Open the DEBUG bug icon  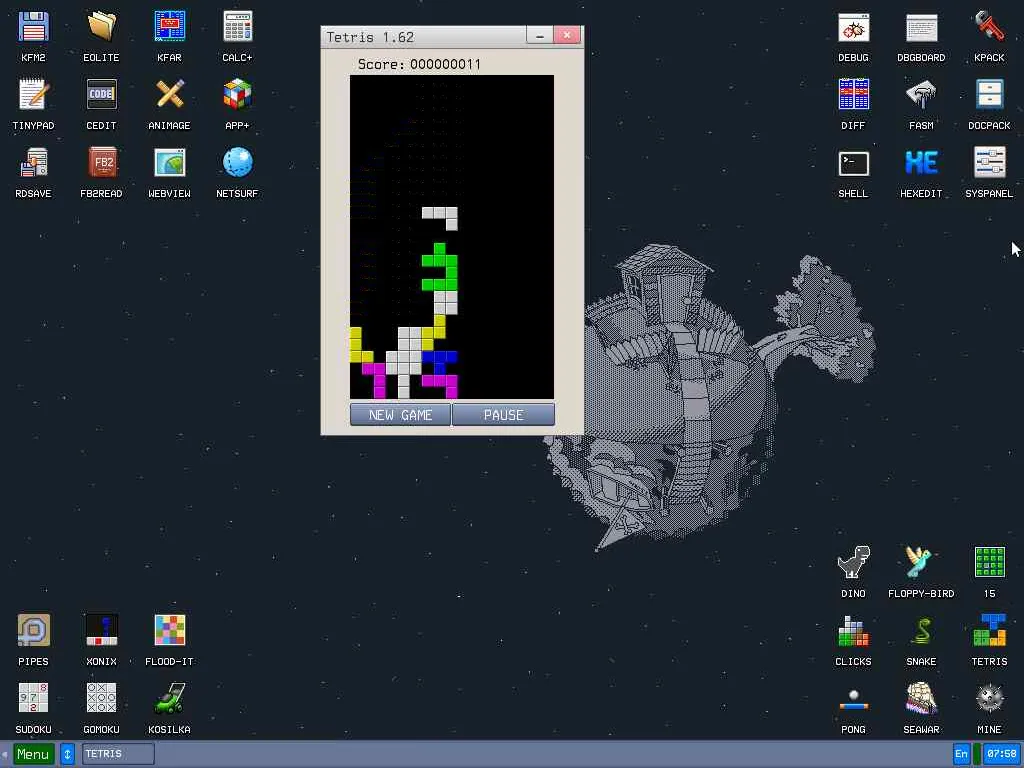click(854, 27)
